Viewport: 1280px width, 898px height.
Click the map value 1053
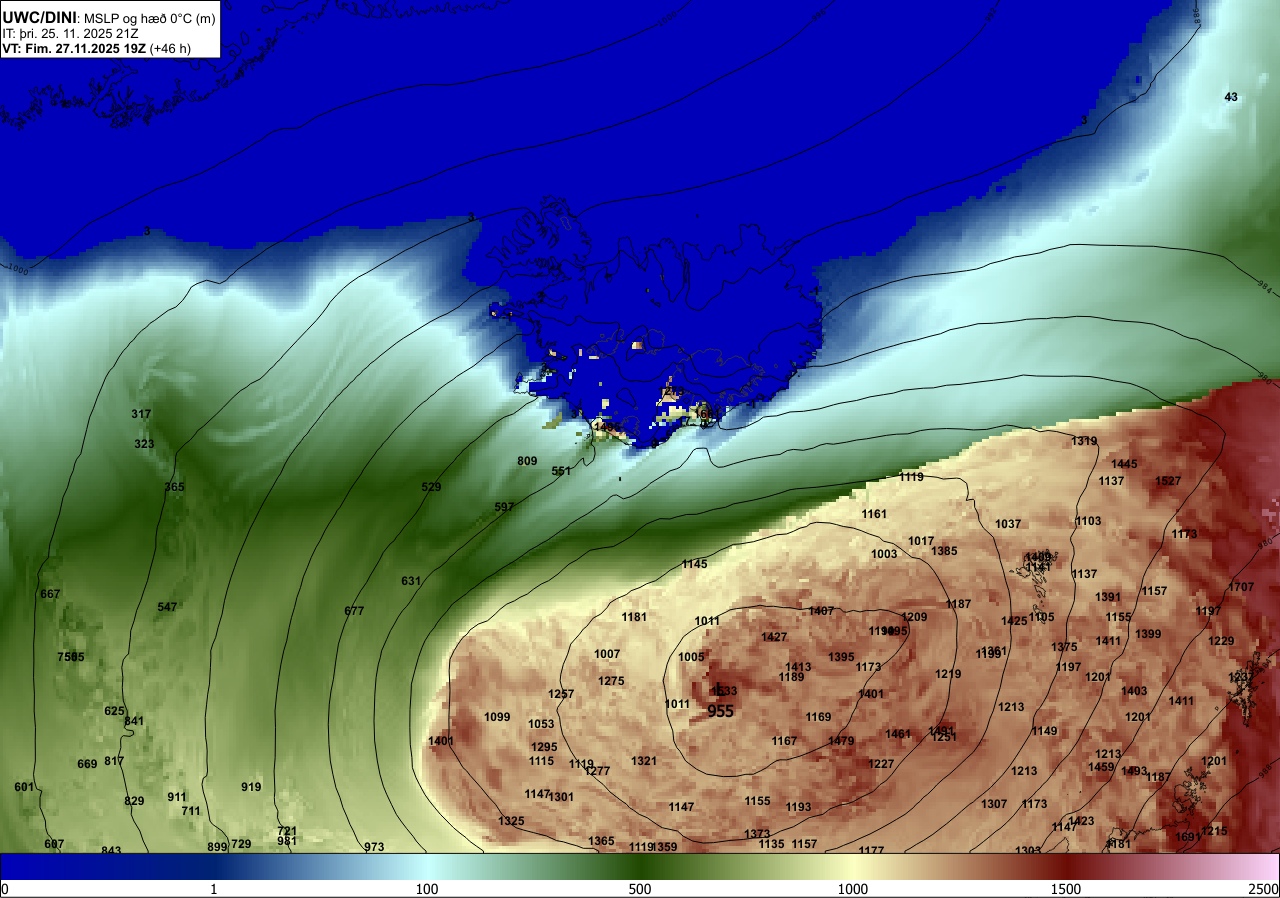[541, 724]
